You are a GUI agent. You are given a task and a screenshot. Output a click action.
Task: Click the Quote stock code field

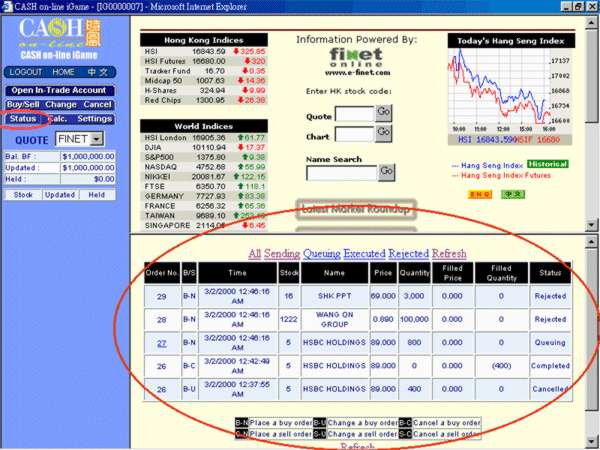355,114
